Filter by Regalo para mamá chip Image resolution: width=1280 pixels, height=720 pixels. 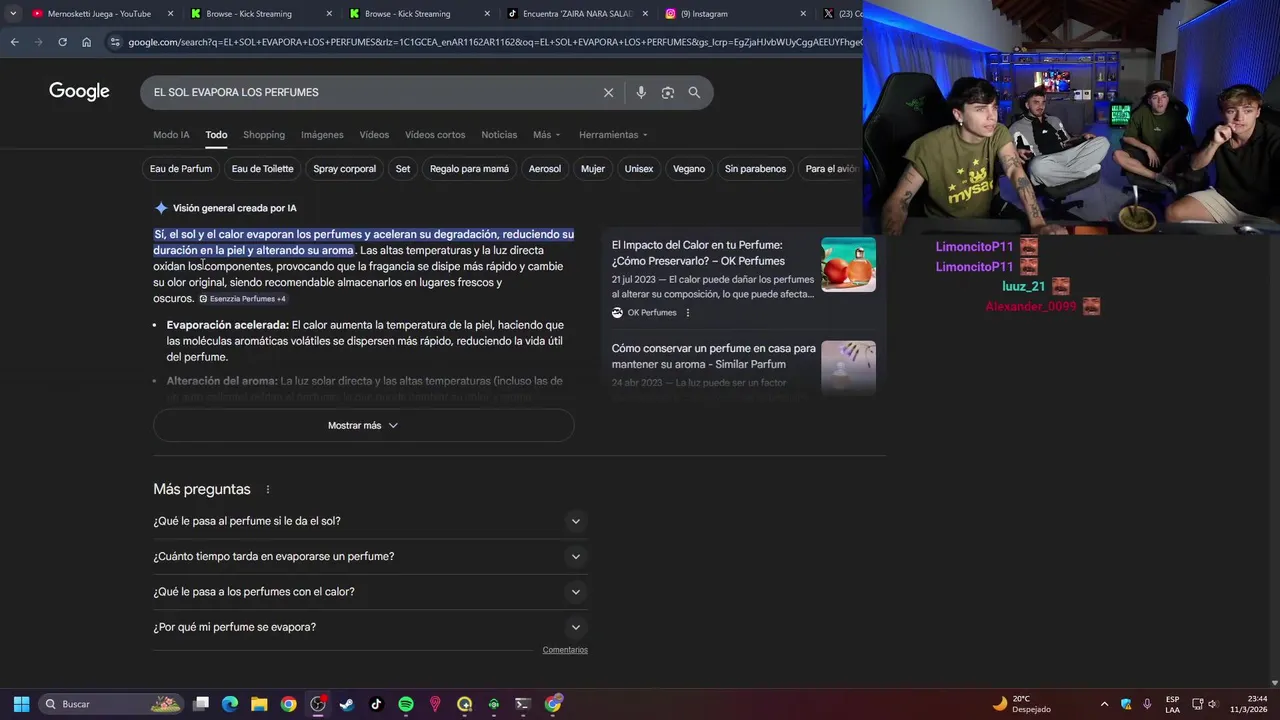pos(469,169)
